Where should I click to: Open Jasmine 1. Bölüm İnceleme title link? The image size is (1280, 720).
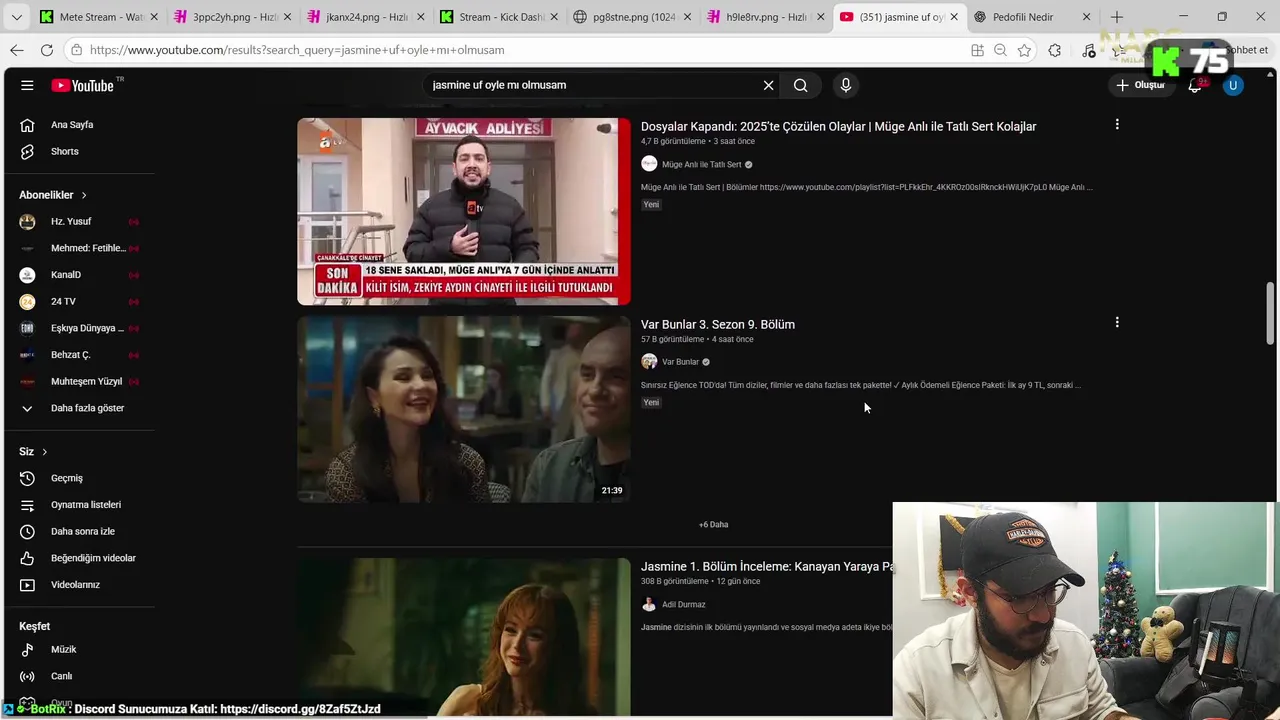pyautogui.click(x=767, y=566)
